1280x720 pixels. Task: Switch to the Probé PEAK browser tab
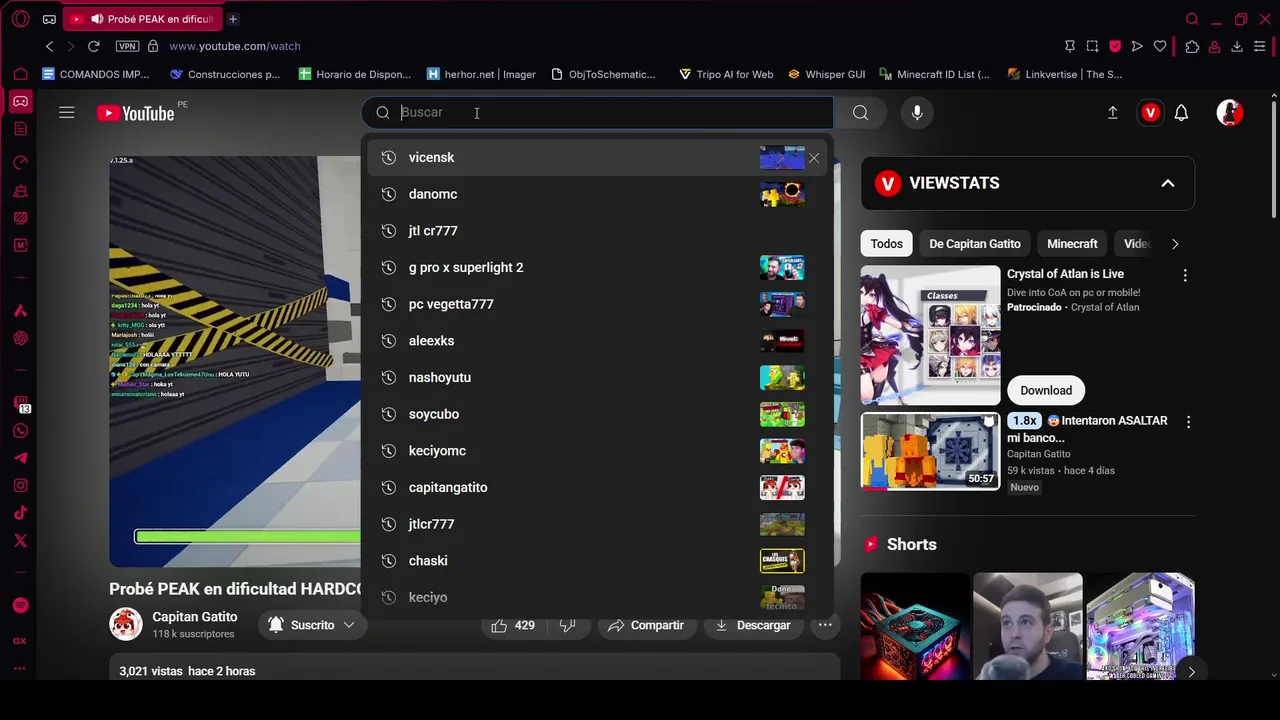point(141,19)
